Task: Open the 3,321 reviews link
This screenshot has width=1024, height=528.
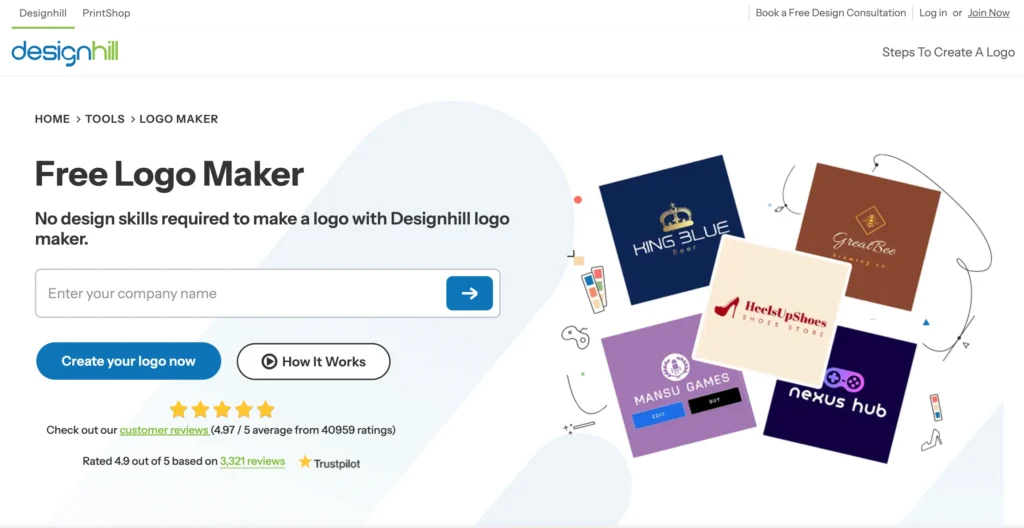Action: coord(253,461)
